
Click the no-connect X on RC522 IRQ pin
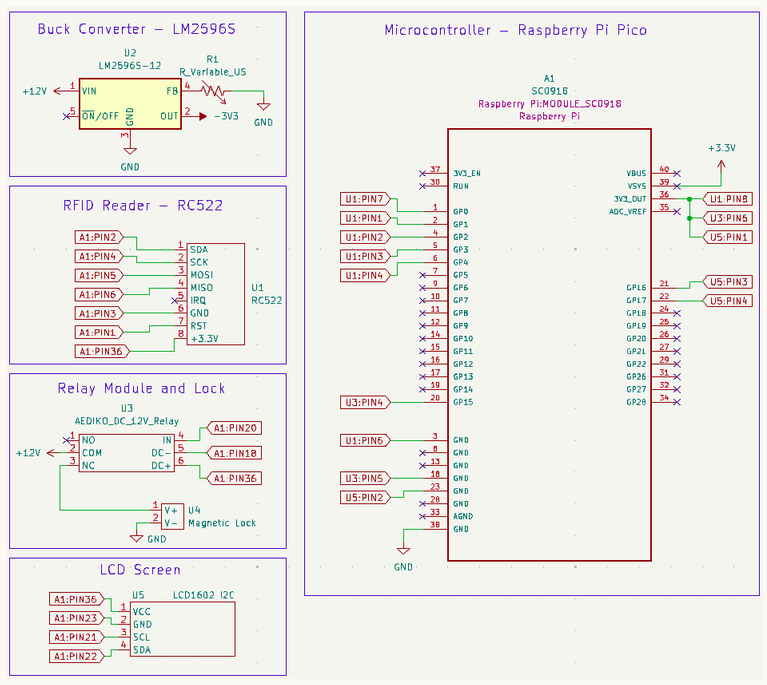click(175, 300)
